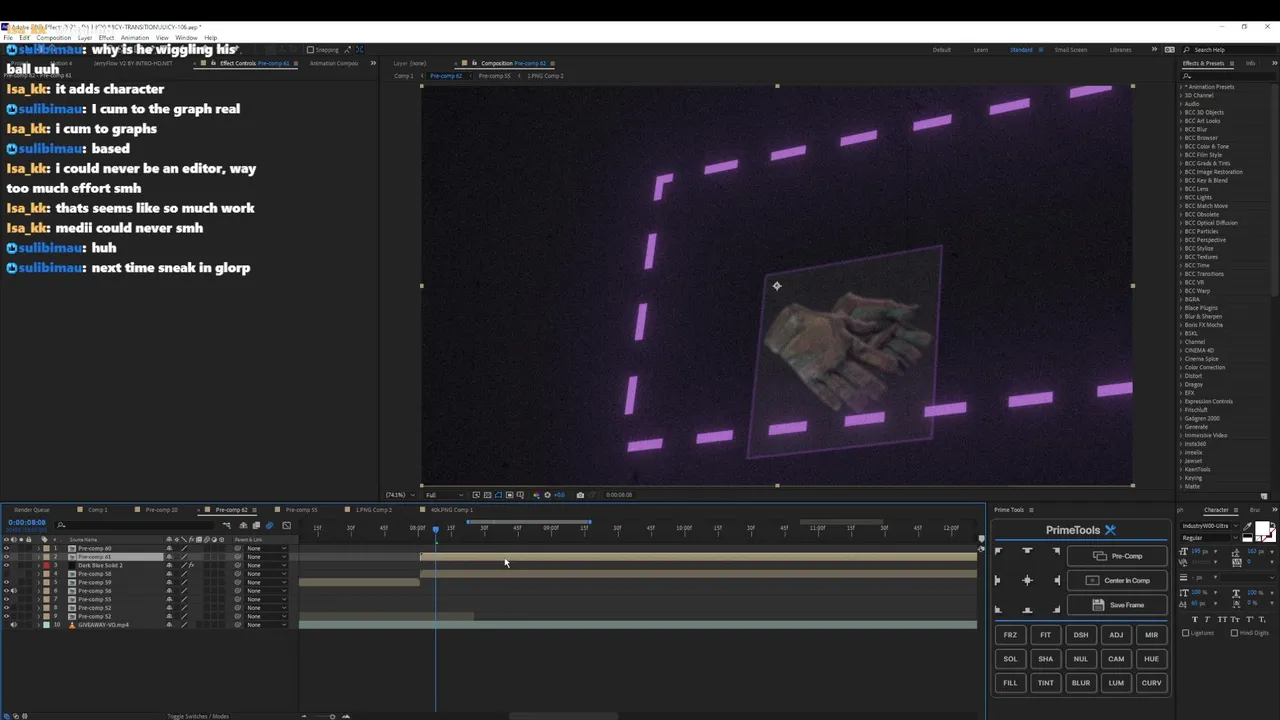Expand the GIVEAWAY-VO.mp4 layer twirl

tap(39, 625)
